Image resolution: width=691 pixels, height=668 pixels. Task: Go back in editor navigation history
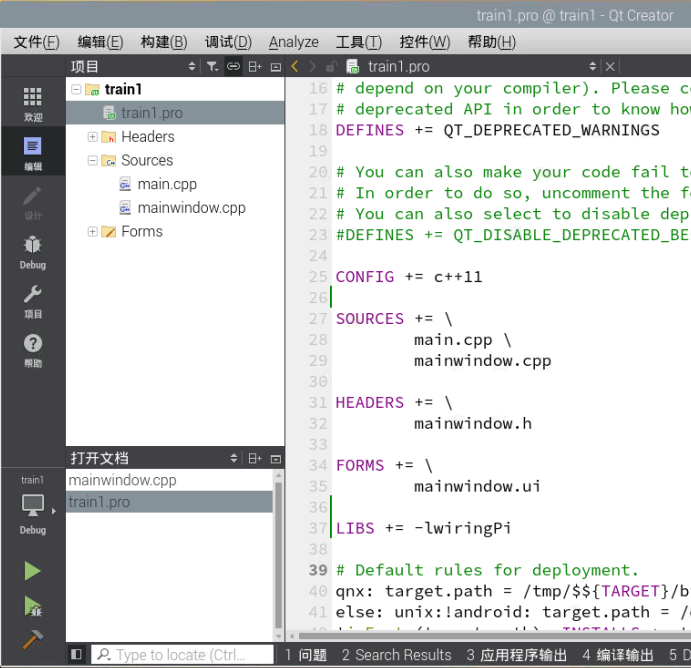click(x=295, y=67)
